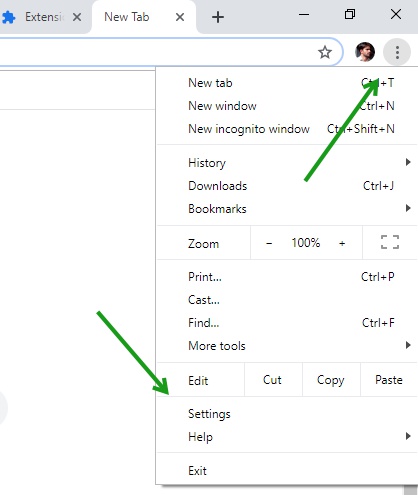Select Cast... from the menu
Viewport: 418px width, 495px height.
(287, 300)
